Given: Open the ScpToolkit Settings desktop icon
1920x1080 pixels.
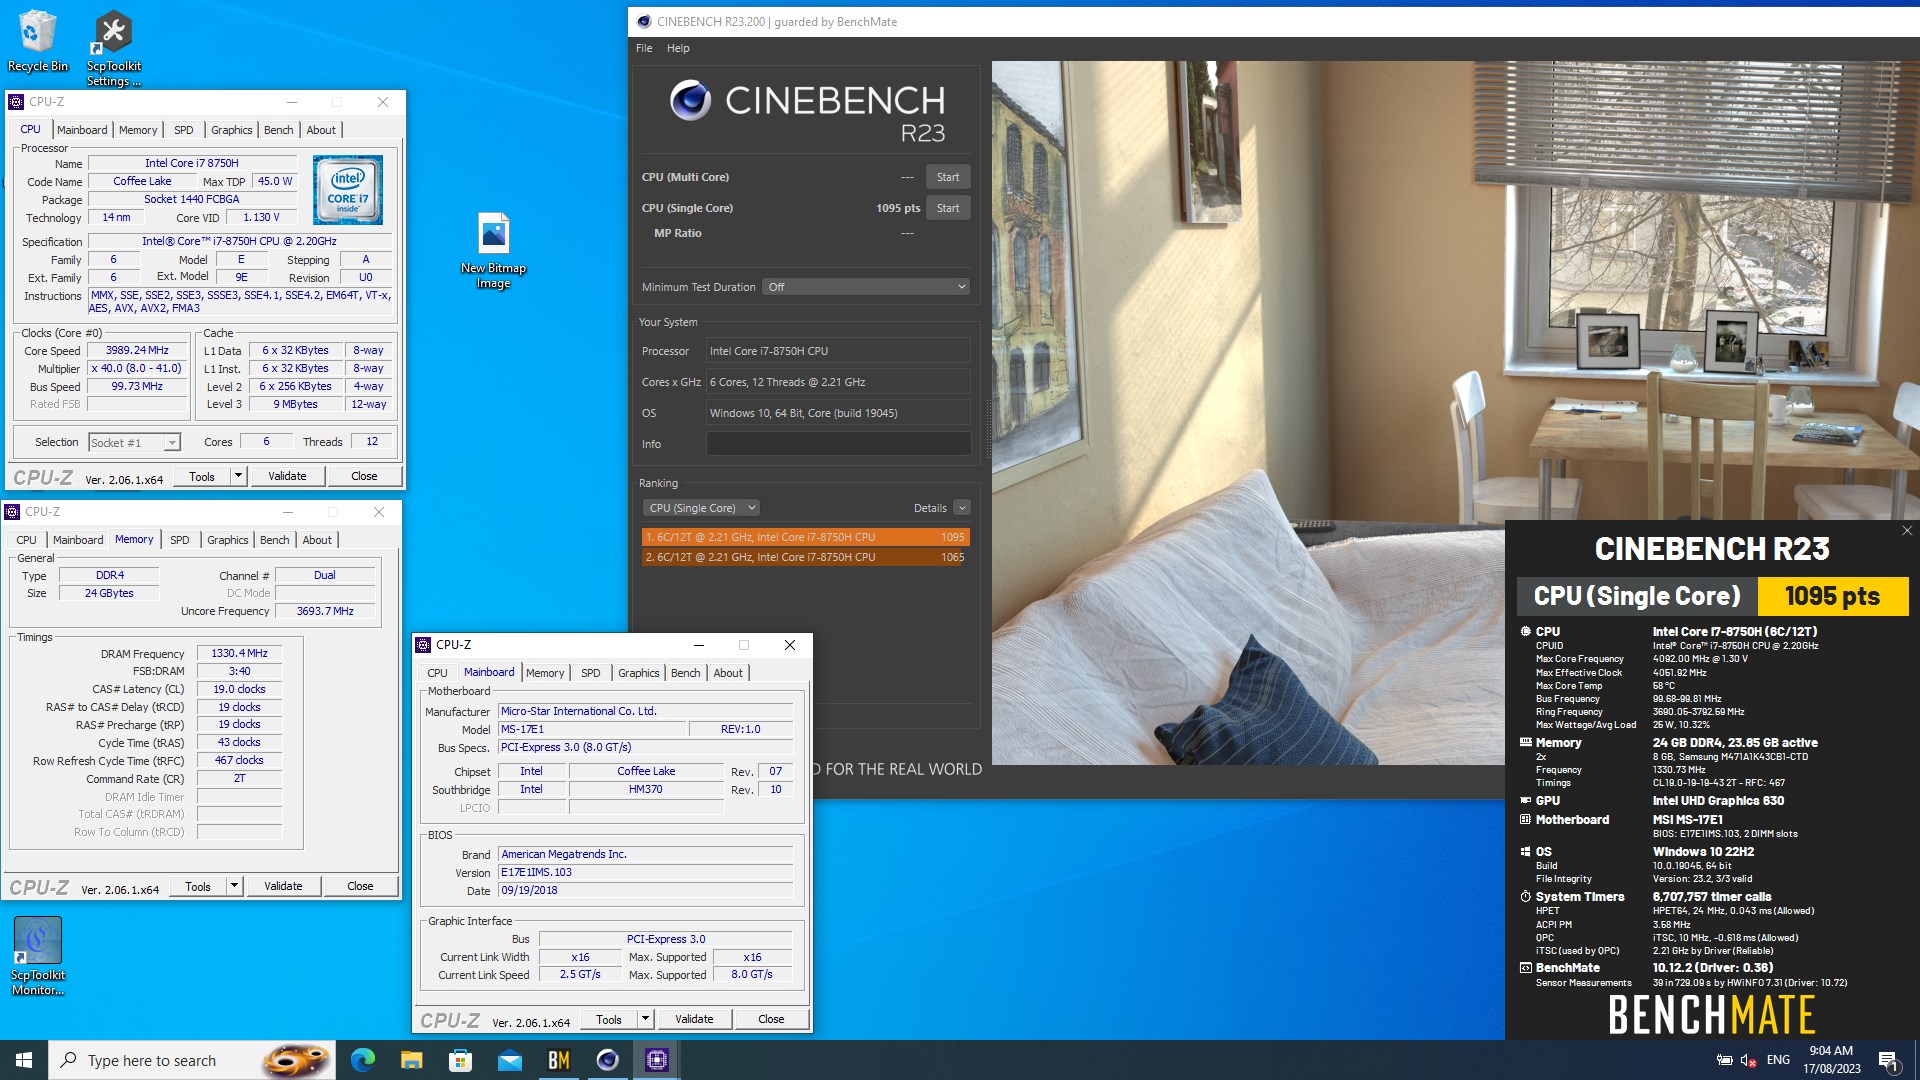Looking at the screenshot, I should pyautogui.click(x=113, y=47).
